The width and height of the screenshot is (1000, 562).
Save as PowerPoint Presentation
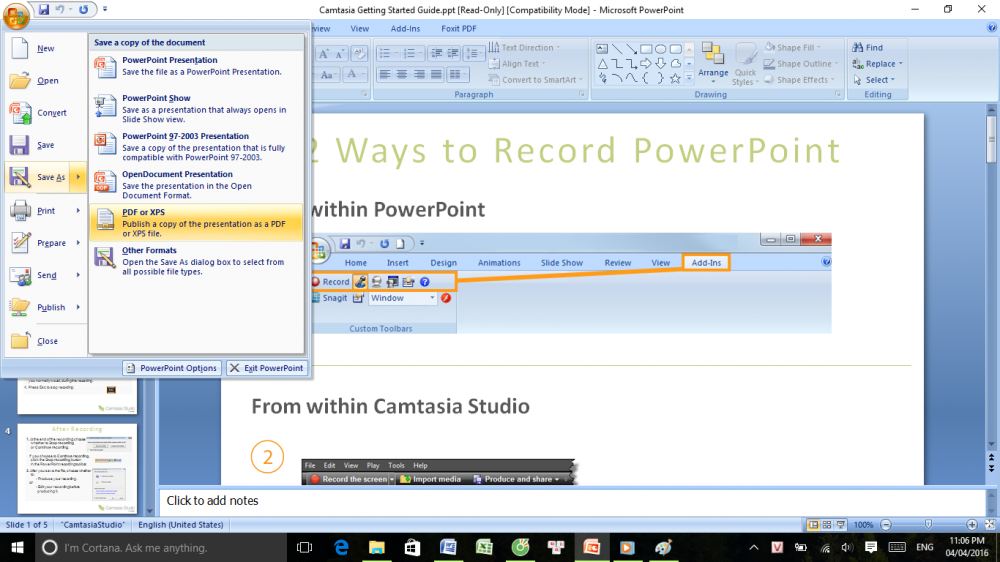click(x=196, y=66)
